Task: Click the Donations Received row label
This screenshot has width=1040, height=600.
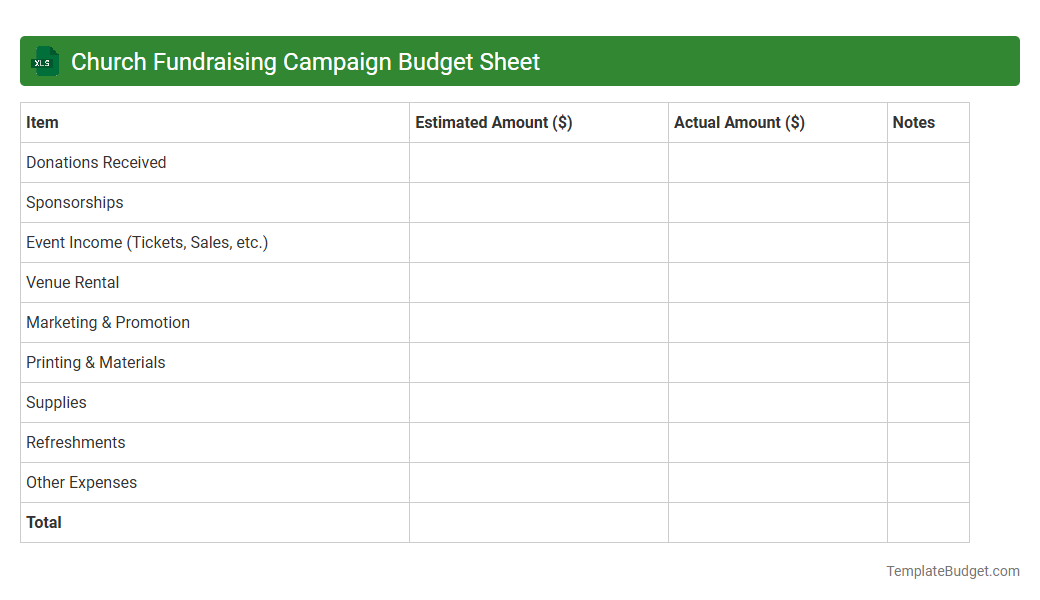Action: pyautogui.click(x=96, y=162)
